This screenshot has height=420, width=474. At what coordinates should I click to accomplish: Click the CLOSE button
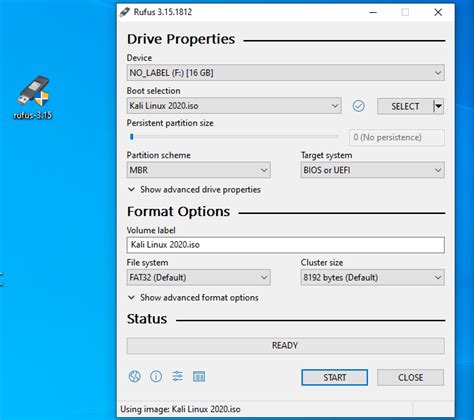tap(410, 377)
